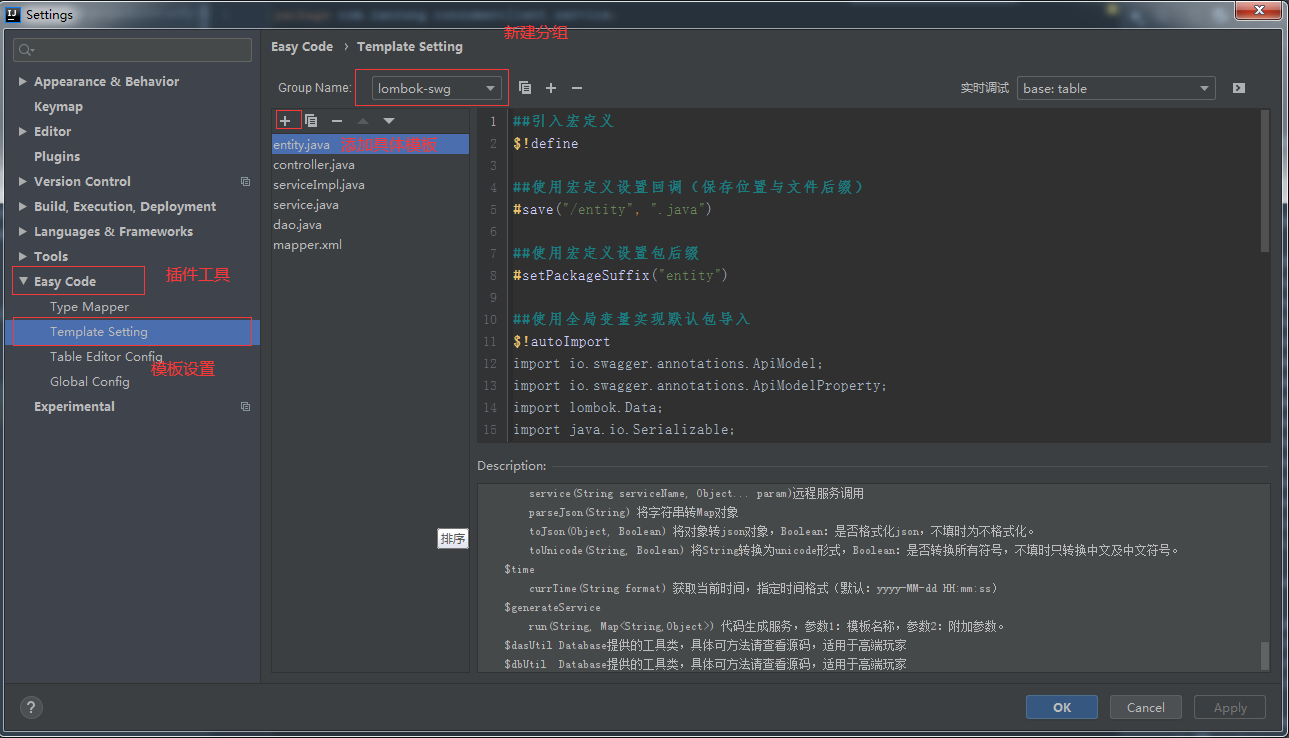Screen dimensions: 1289x738
Task: Move selected template up
Action: (x=363, y=121)
